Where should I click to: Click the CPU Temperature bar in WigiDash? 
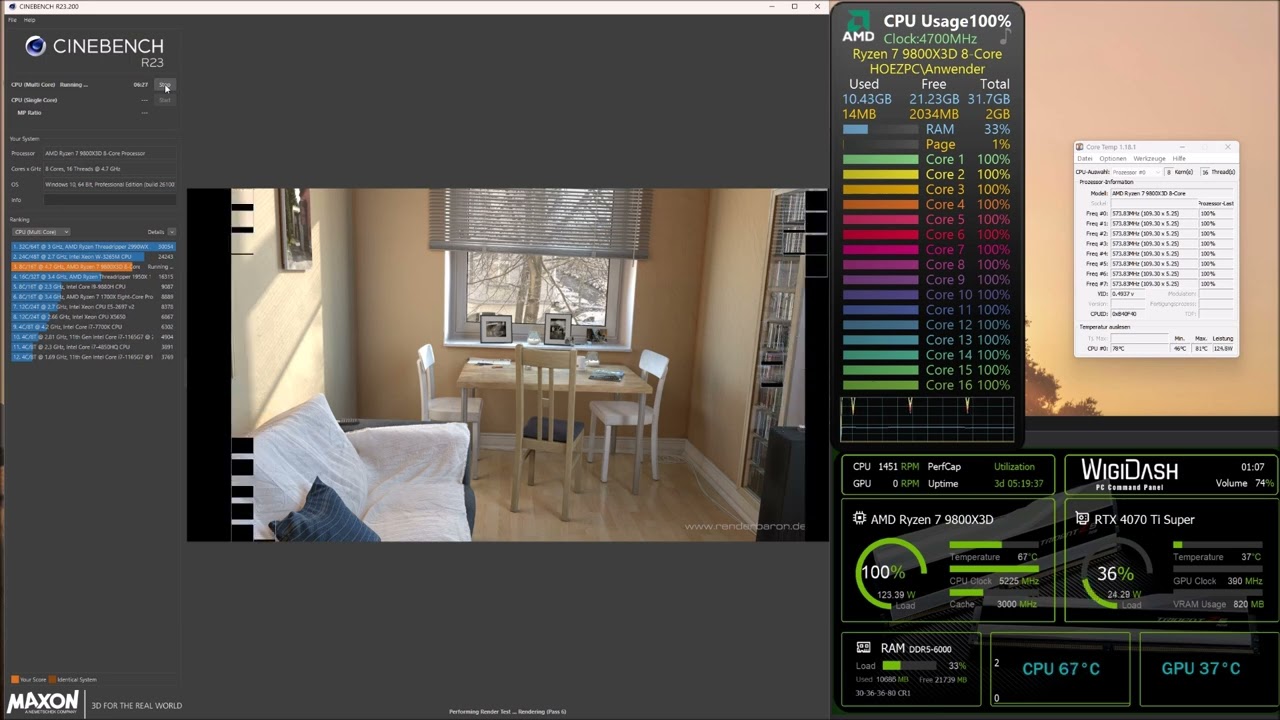(x=994, y=545)
